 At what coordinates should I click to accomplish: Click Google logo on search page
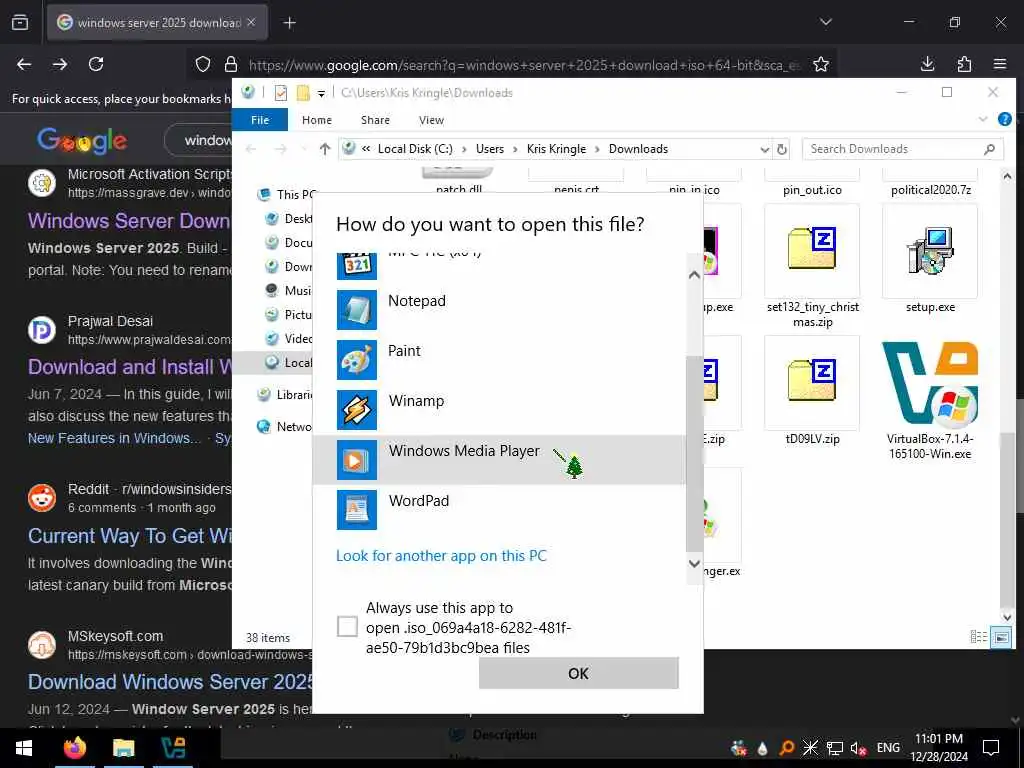pos(82,140)
